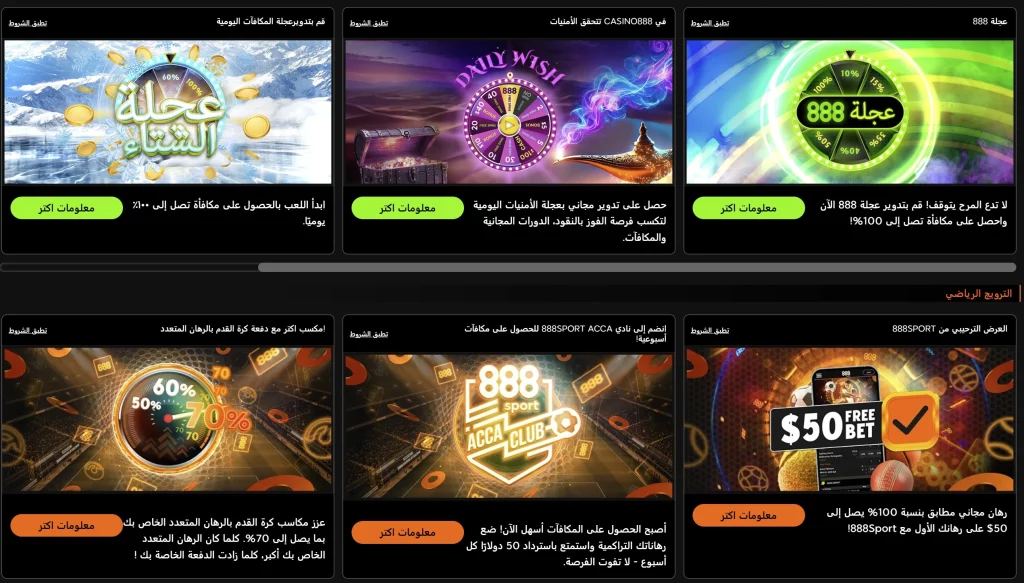Click the العرض الترحيبي من 888SPORT card title
1024x583 pixels.
tap(950, 329)
